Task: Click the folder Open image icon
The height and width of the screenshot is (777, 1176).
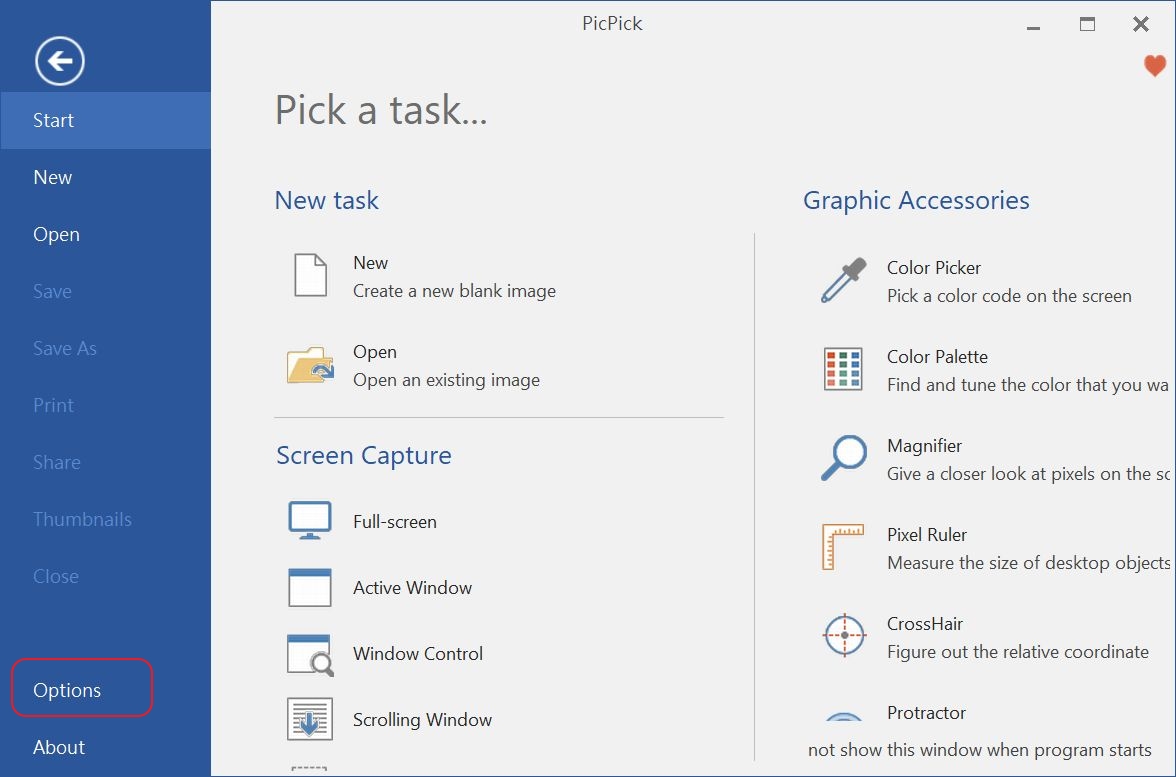Action: [x=310, y=365]
